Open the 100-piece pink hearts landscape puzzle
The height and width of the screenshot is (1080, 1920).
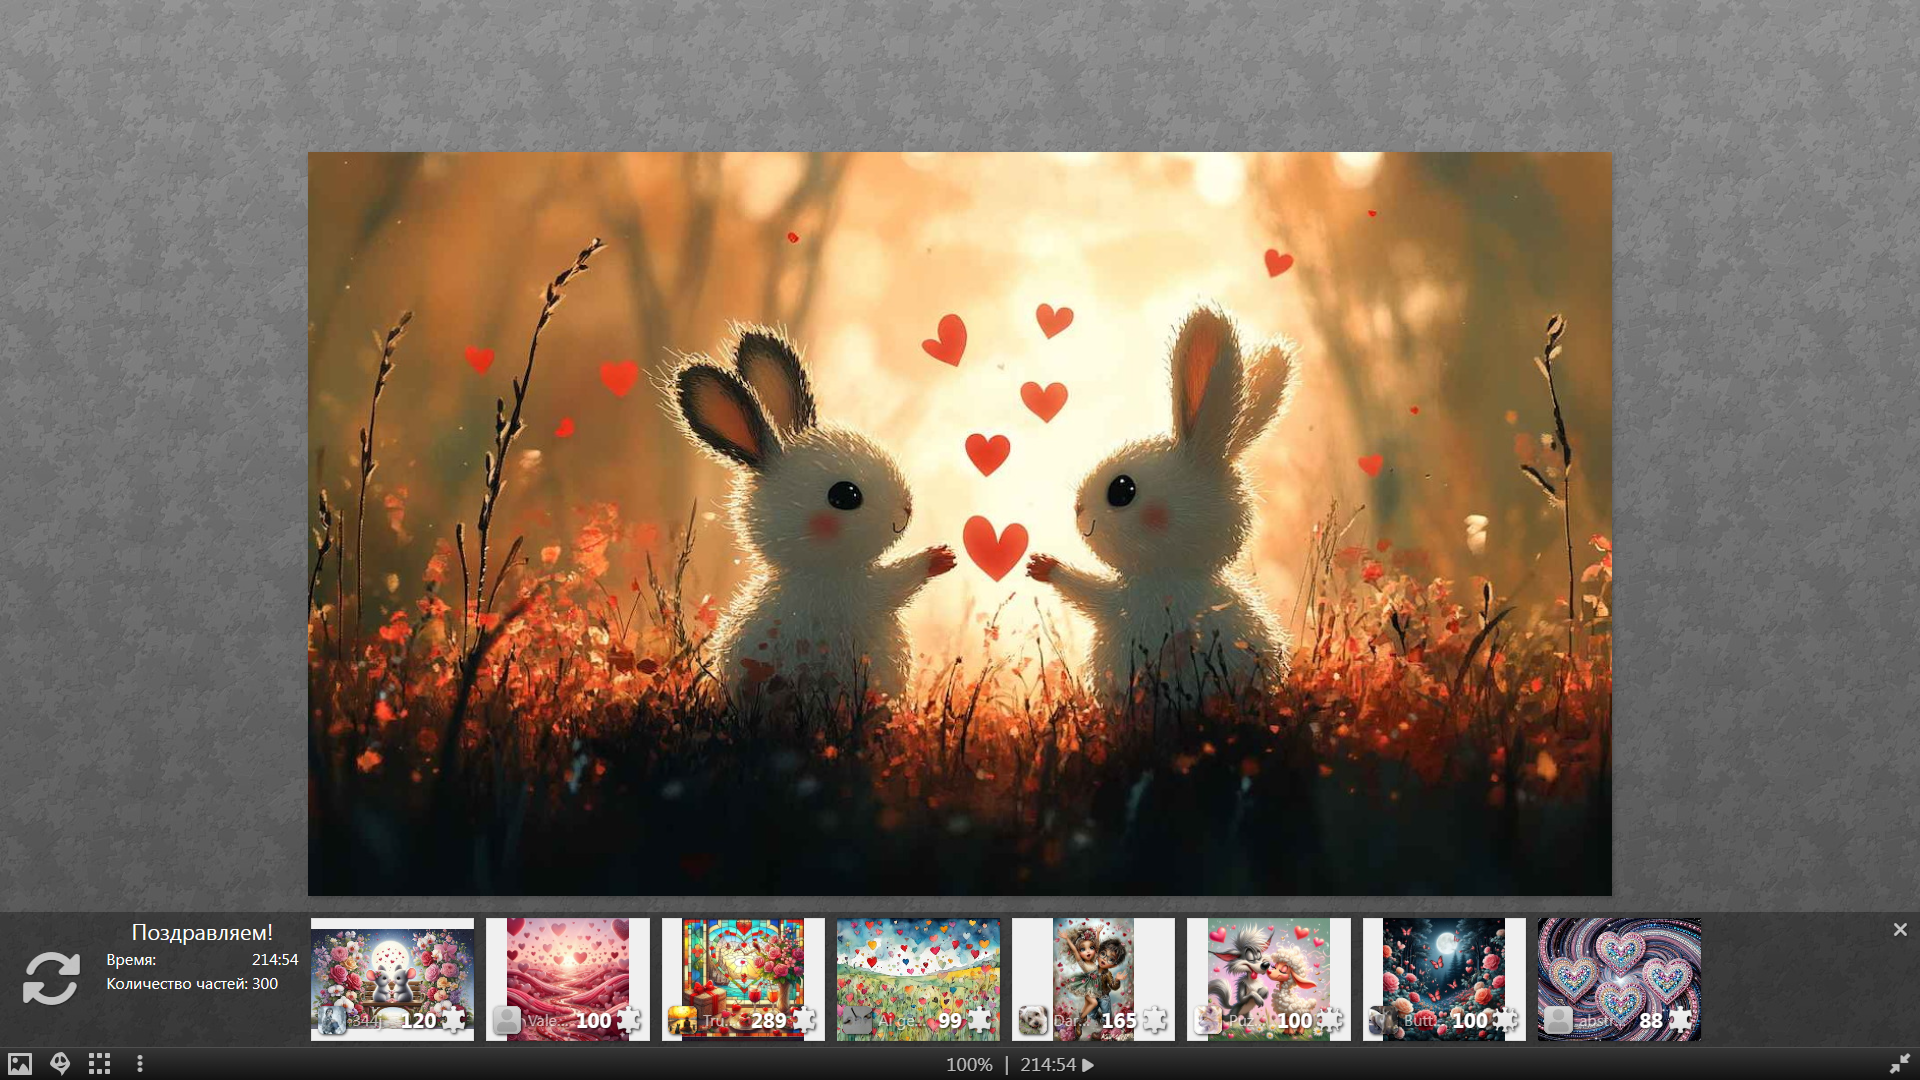coord(567,970)
